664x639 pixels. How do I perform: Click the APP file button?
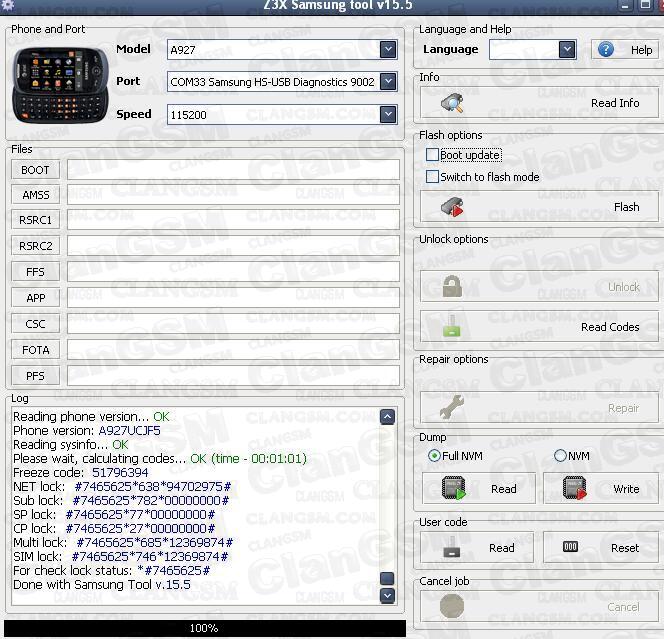[36, 298]
